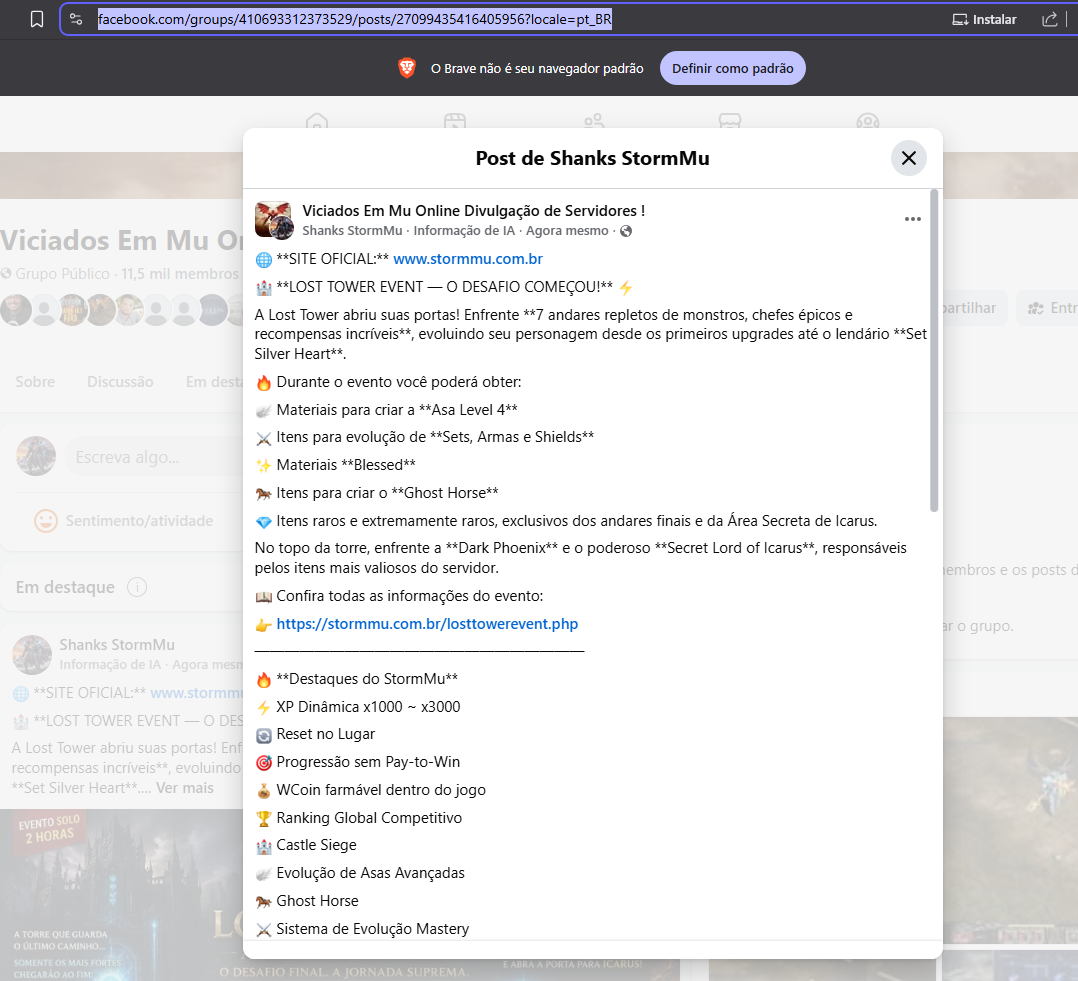Click the Brave lion logo in notification bar

407,68
